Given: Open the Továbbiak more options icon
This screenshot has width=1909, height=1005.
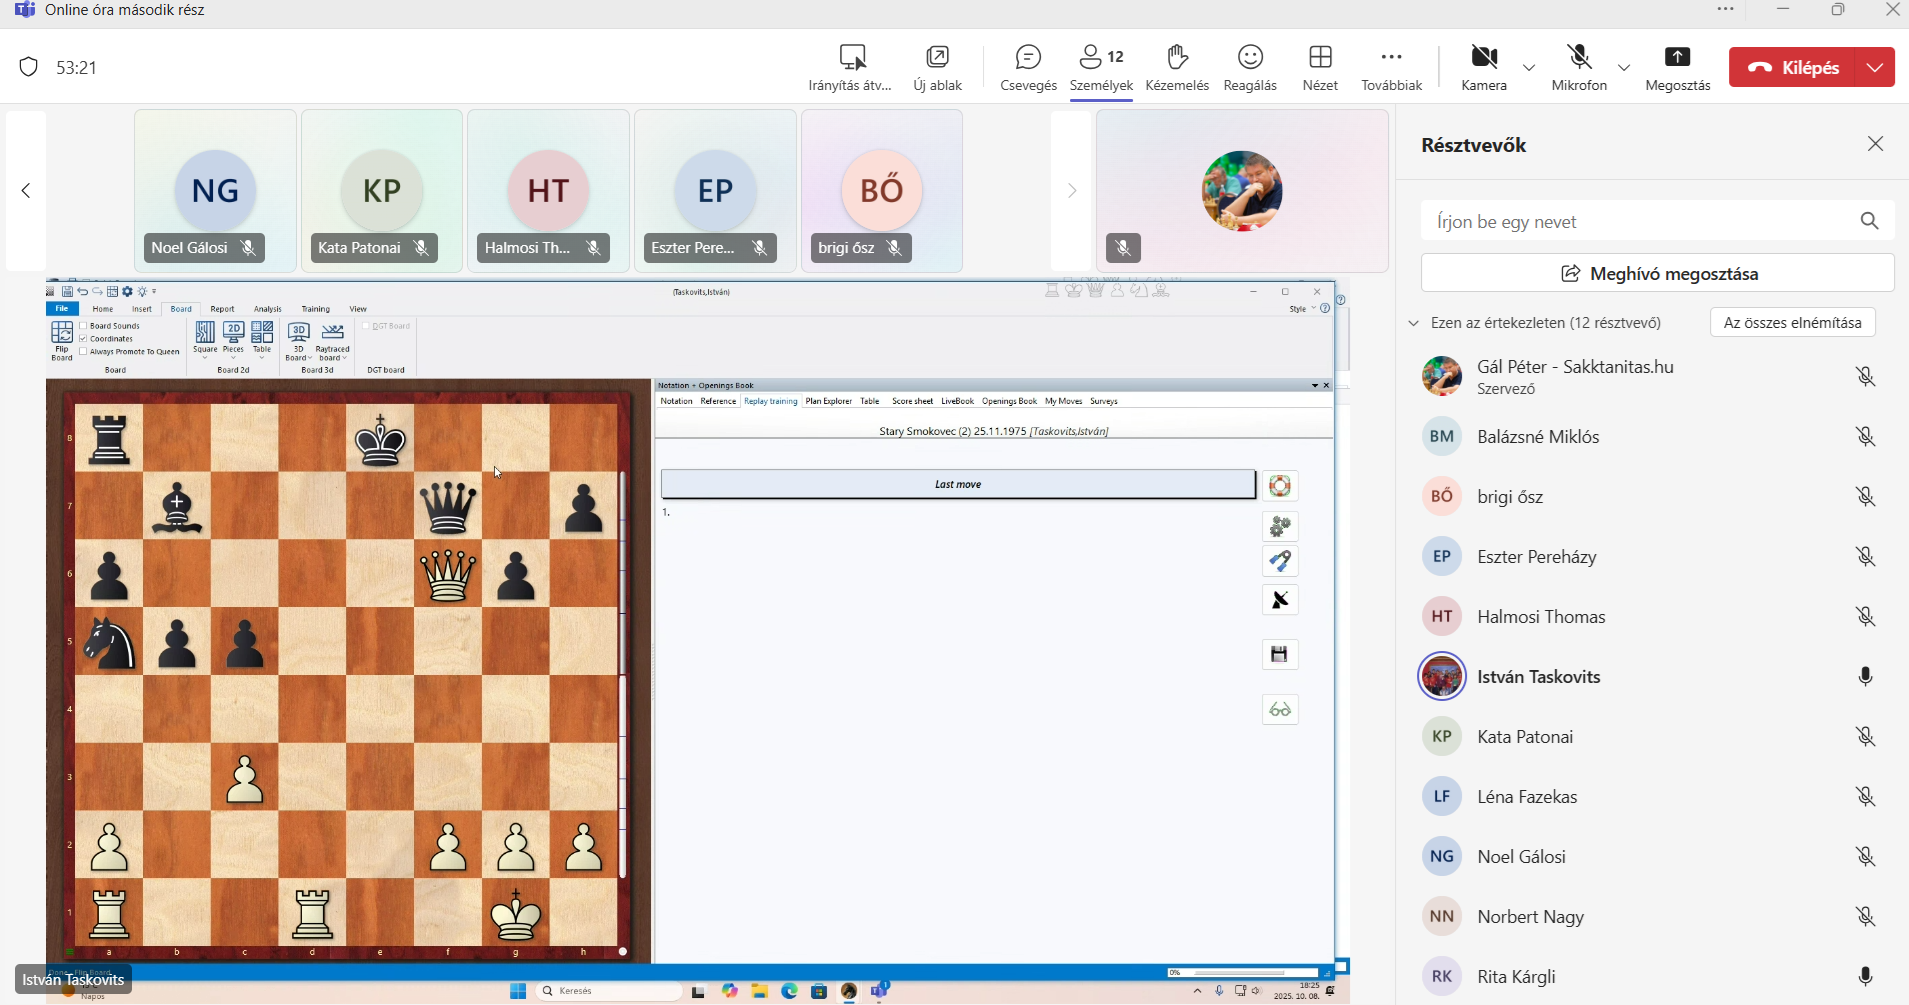Looking at the screenshot, I should [1391, 58].
